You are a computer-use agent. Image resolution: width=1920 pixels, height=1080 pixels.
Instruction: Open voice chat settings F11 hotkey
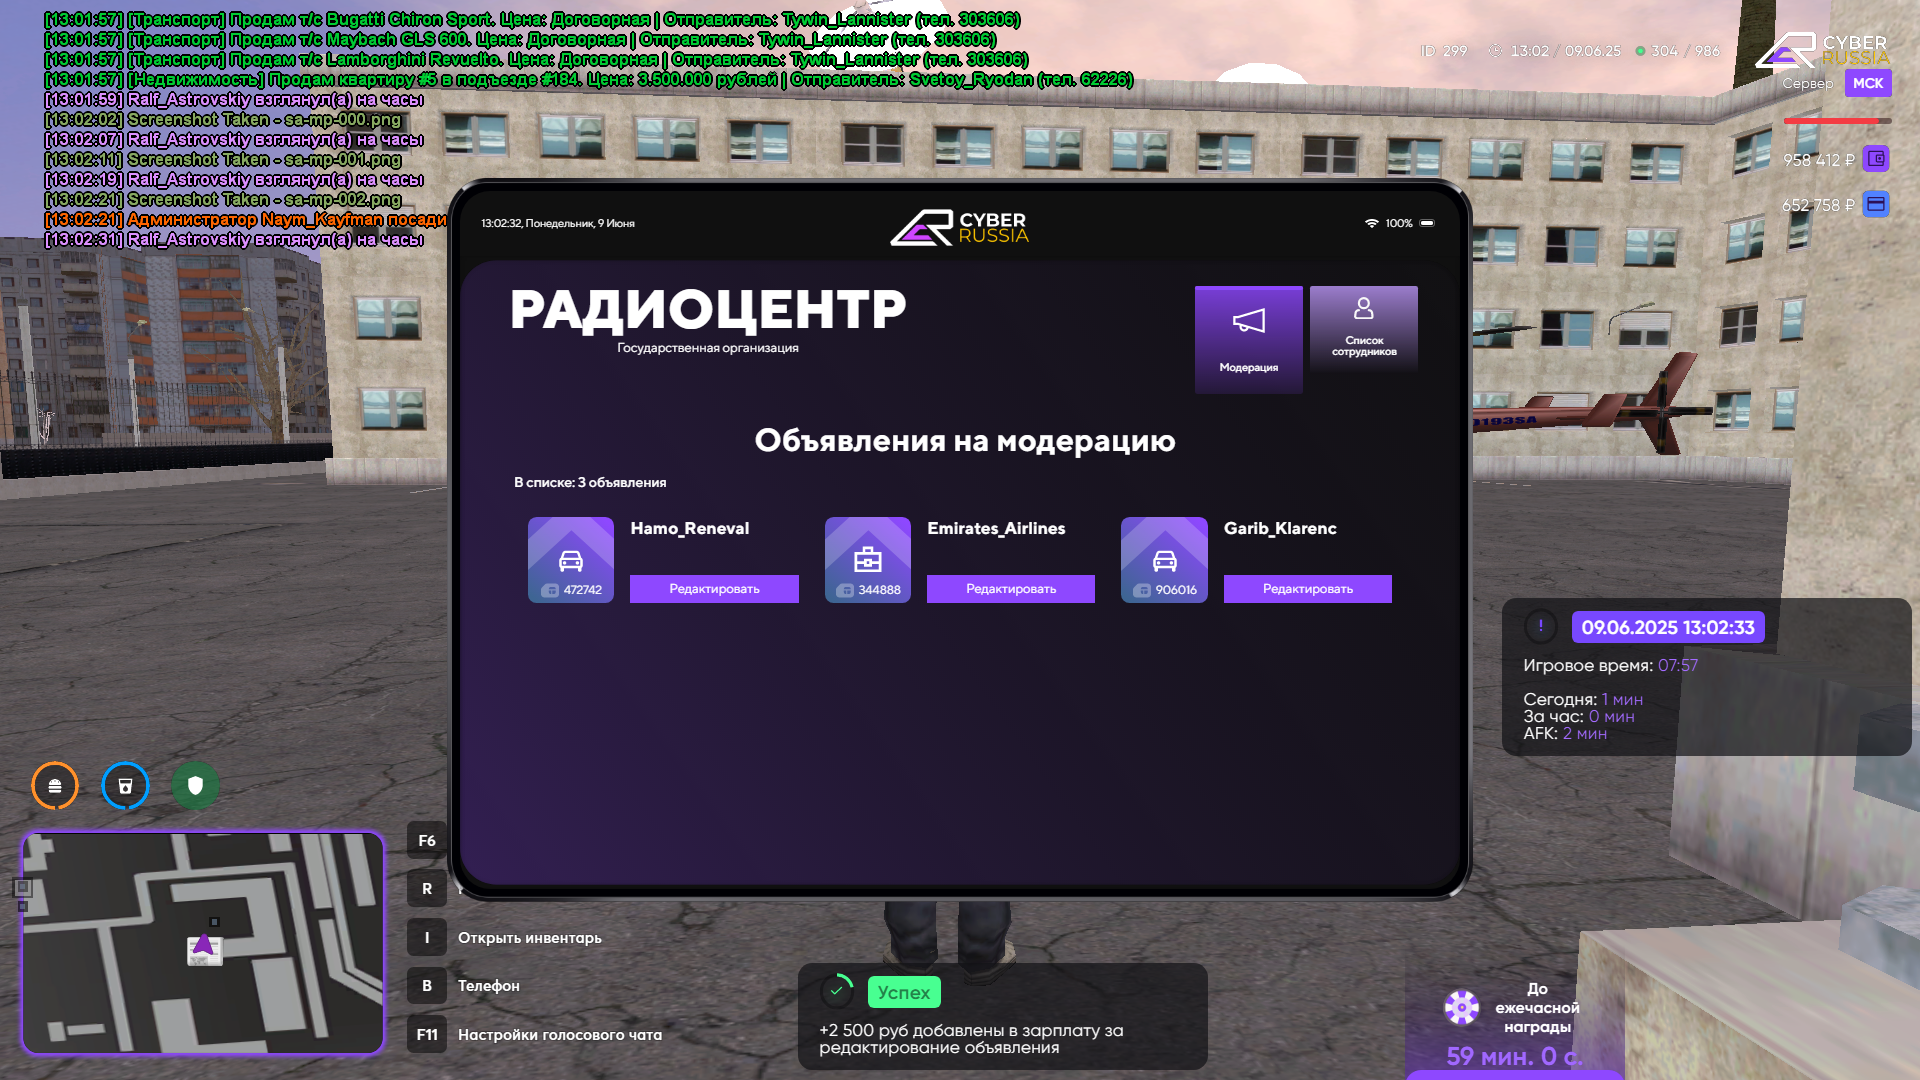427,1035
